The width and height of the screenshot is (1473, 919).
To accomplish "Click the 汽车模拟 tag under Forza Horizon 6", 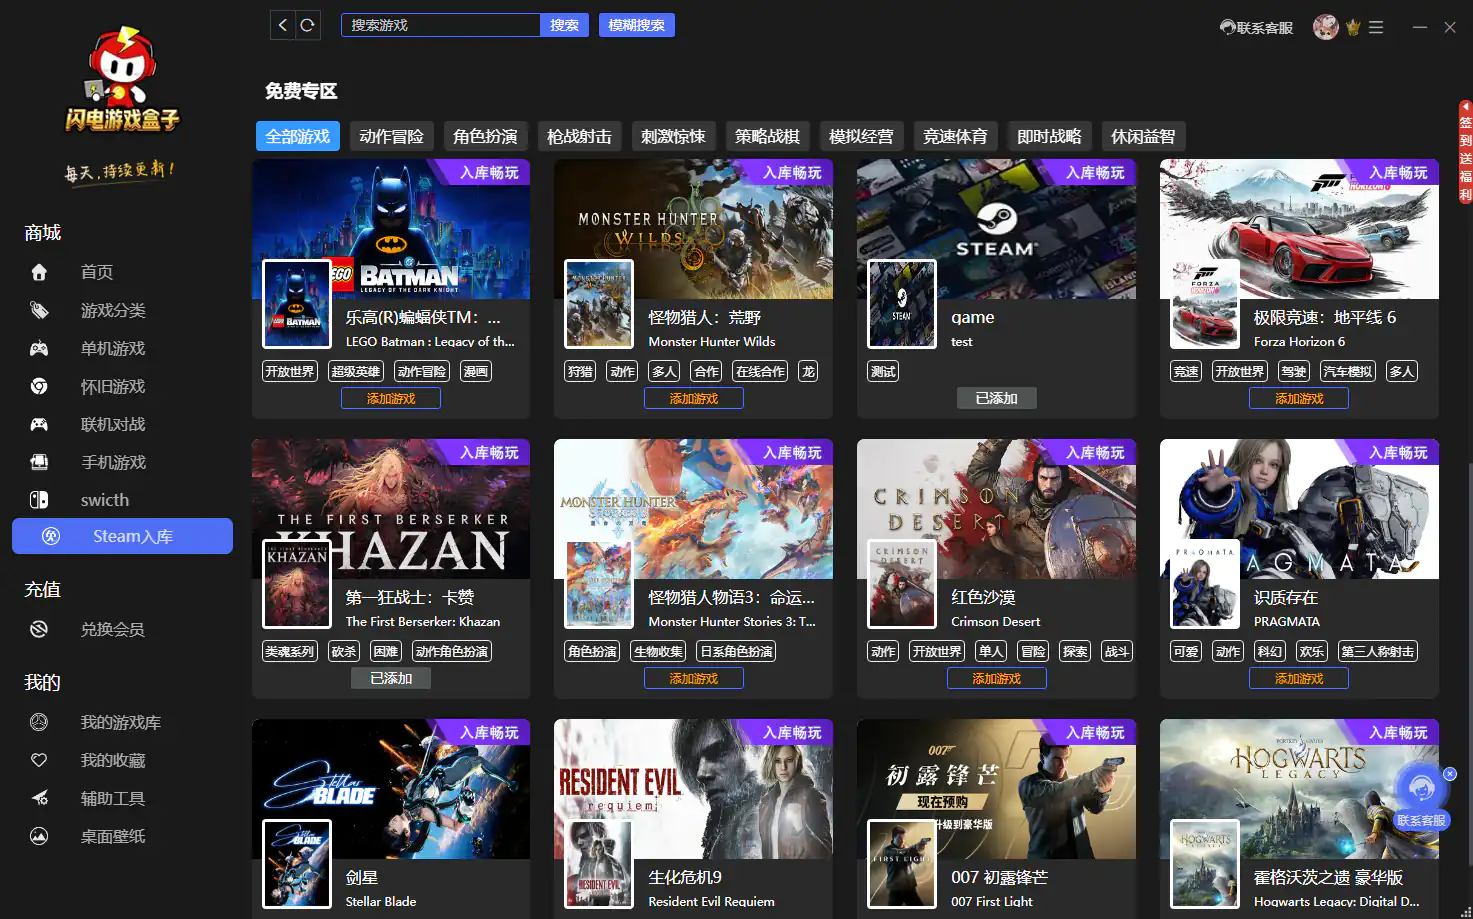I will [x=1348, y=371].
